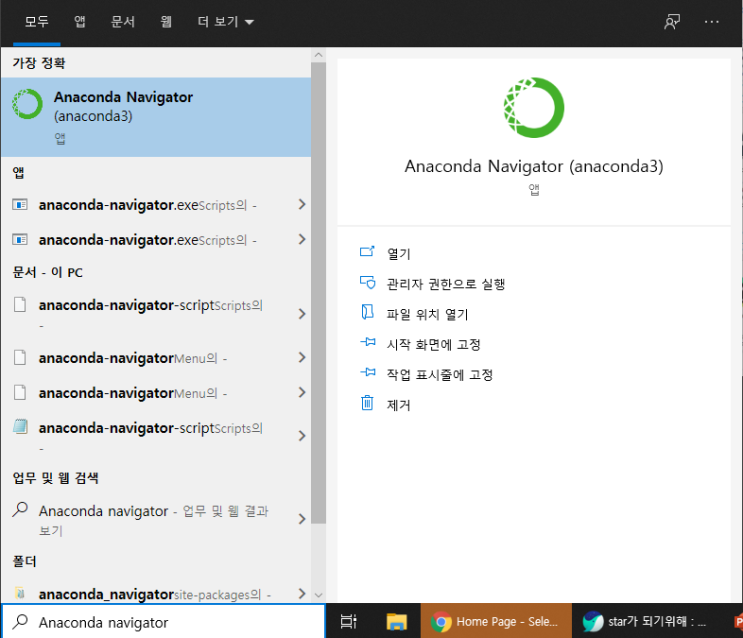This screenshot has height=638, width=743.
Task: Open the 더 보기 dropdown
Action: coord(226,22)
